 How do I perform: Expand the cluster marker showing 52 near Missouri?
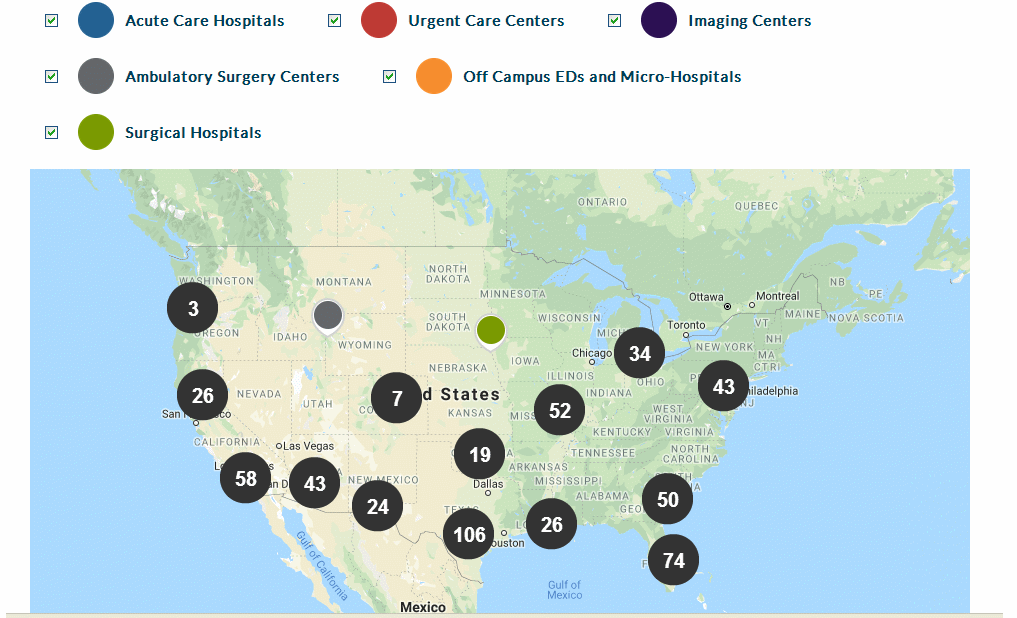[560, 410]
